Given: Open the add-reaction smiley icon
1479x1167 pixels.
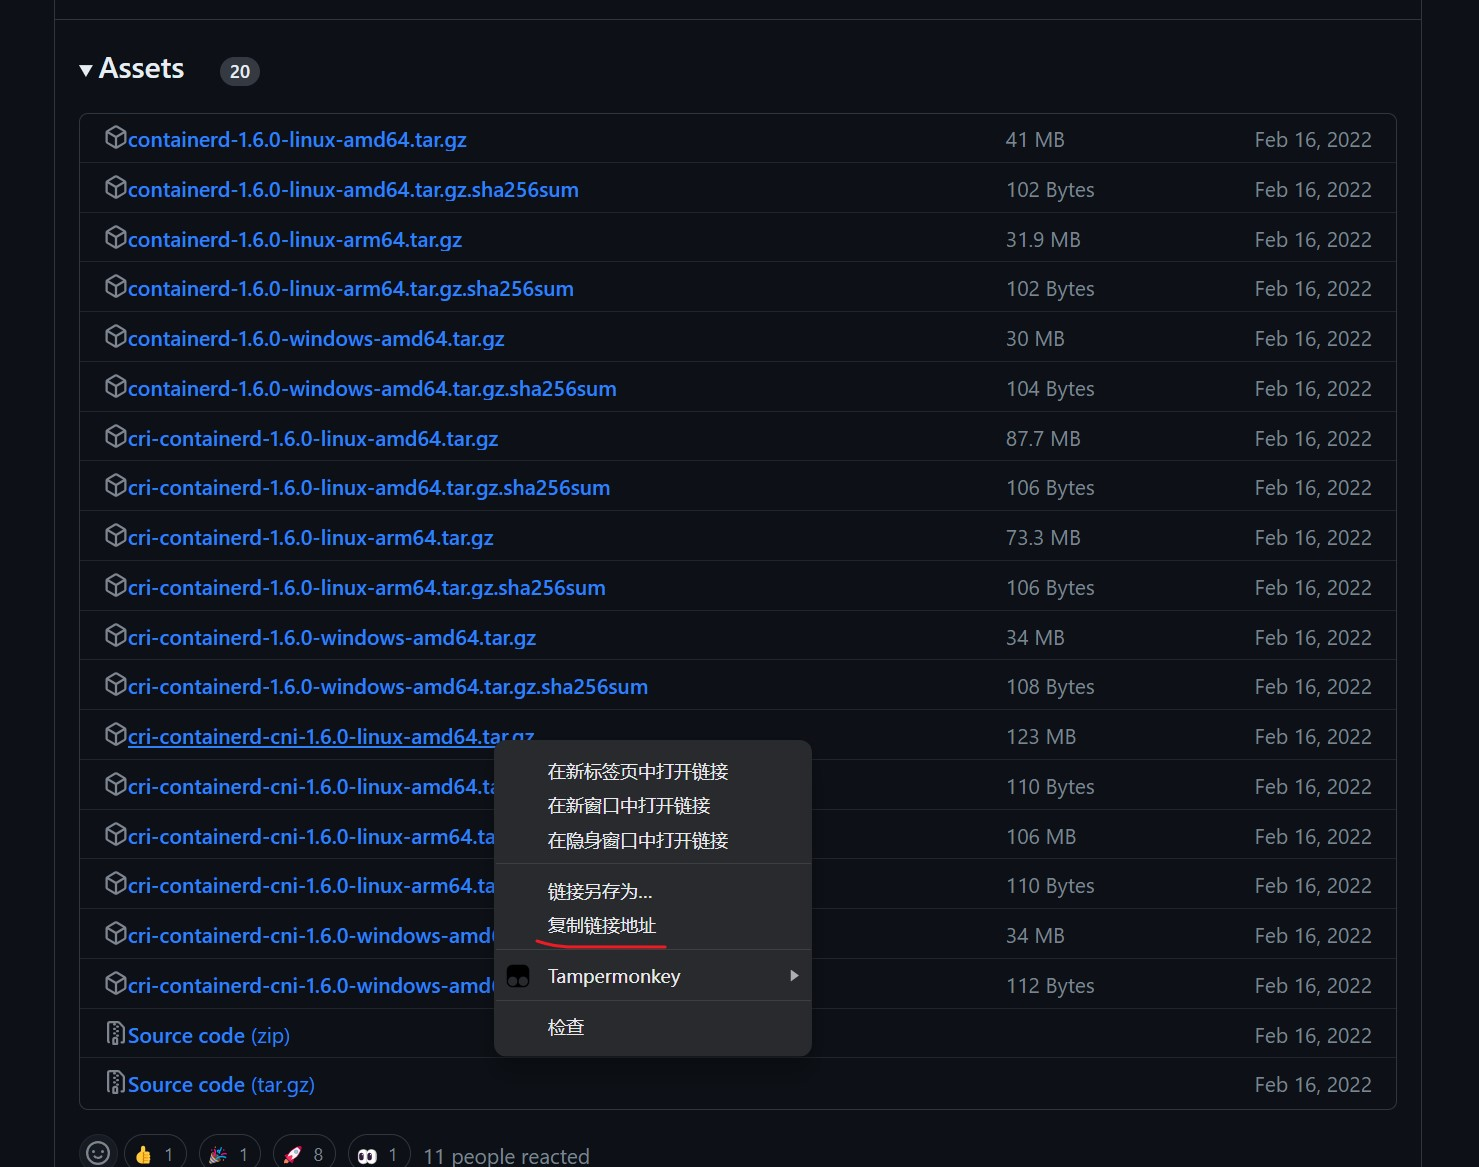Looking at the screenshot, I should (x=98, y=1153).
